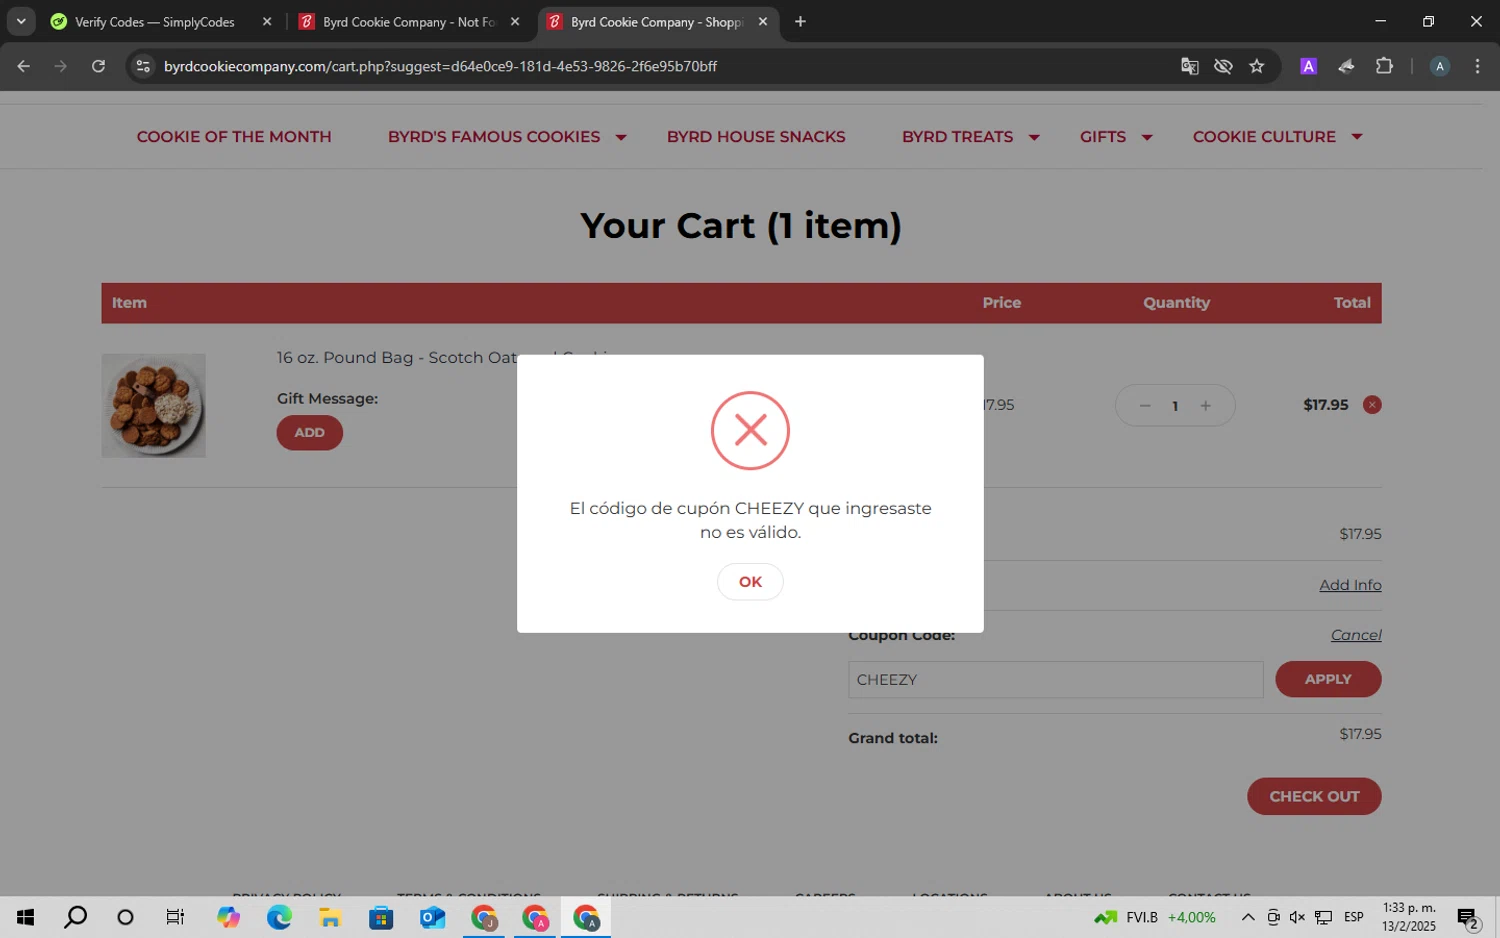Screen dimensions: 1500x938
Task: View site information icon in address bar
Action: click(x=143, y=66)
